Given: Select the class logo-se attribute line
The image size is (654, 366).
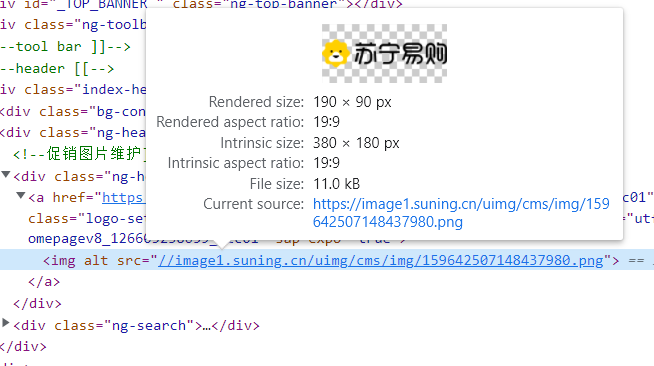Looking at the screenshot, I should pos(87,218).
